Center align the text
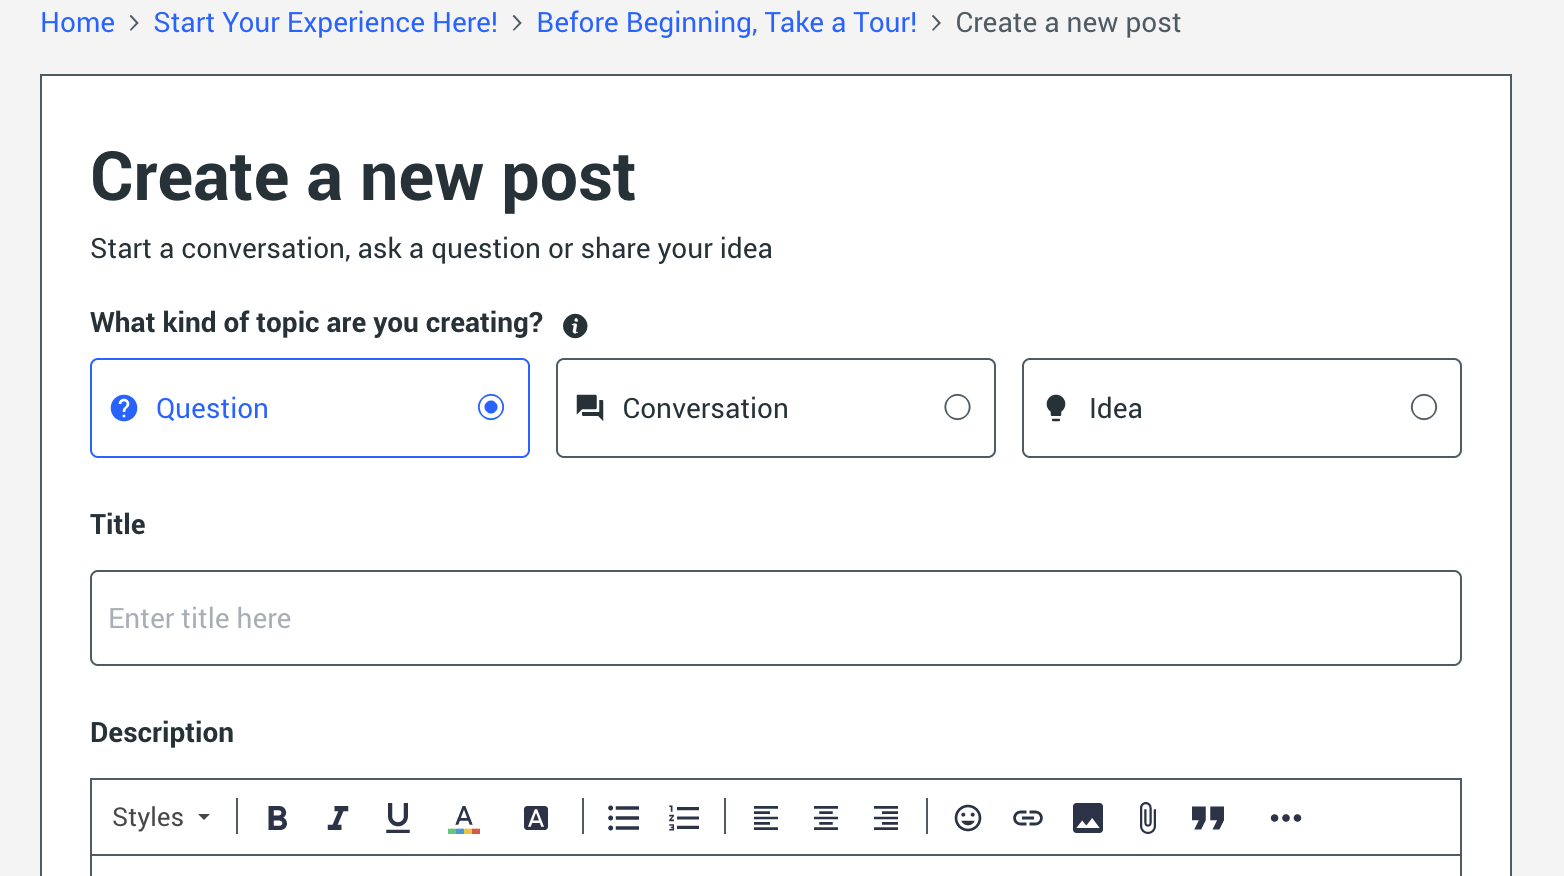The width and height of the screenshot is (1564, 876). 826,818
